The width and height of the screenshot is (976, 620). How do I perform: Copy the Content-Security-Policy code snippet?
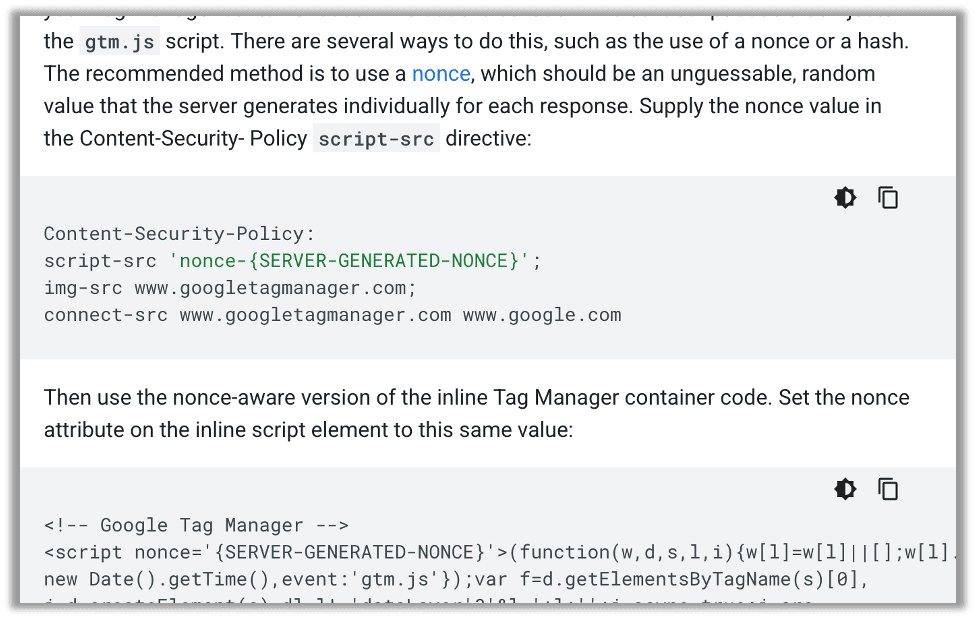[889, 197]
